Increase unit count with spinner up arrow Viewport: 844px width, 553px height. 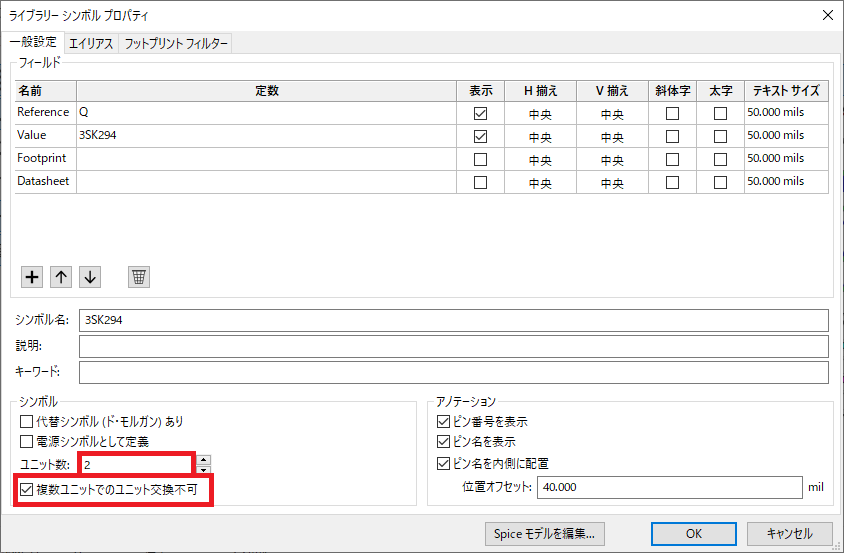click(x=204, y=460)
